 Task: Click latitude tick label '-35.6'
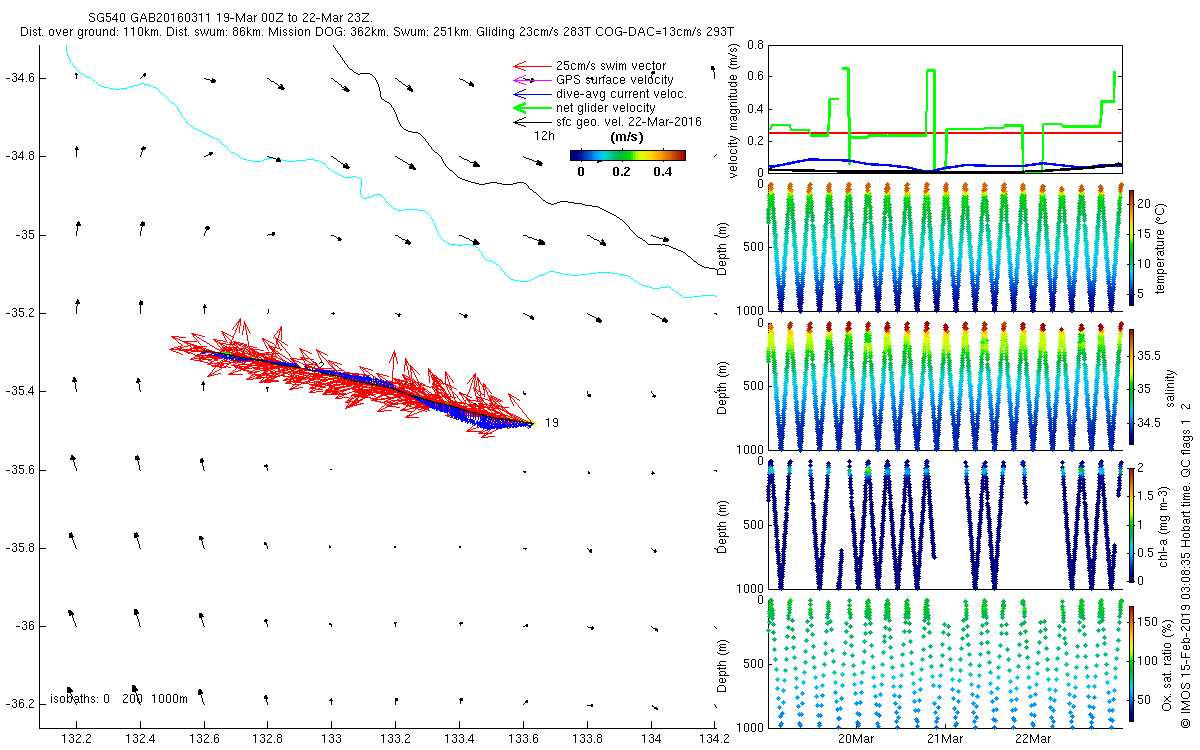pos(19,469)
